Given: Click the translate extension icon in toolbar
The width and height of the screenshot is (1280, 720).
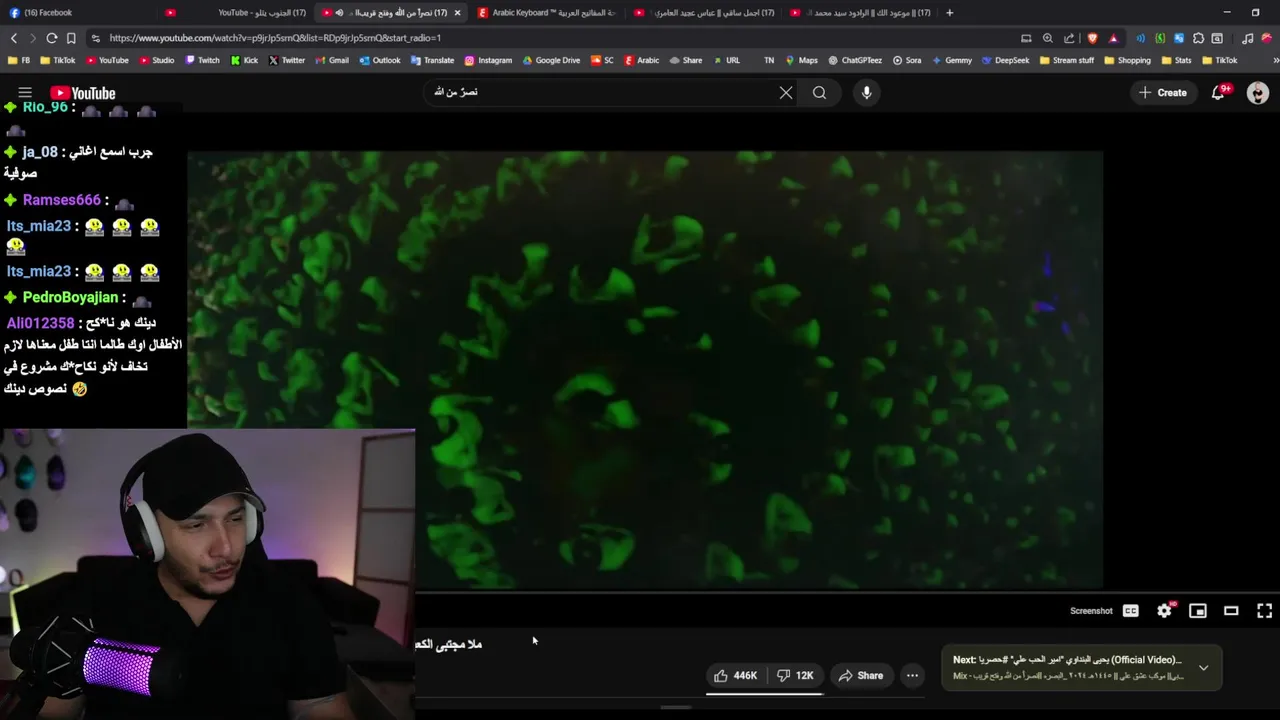Looking at the screenshot, I should [1179, 38].
